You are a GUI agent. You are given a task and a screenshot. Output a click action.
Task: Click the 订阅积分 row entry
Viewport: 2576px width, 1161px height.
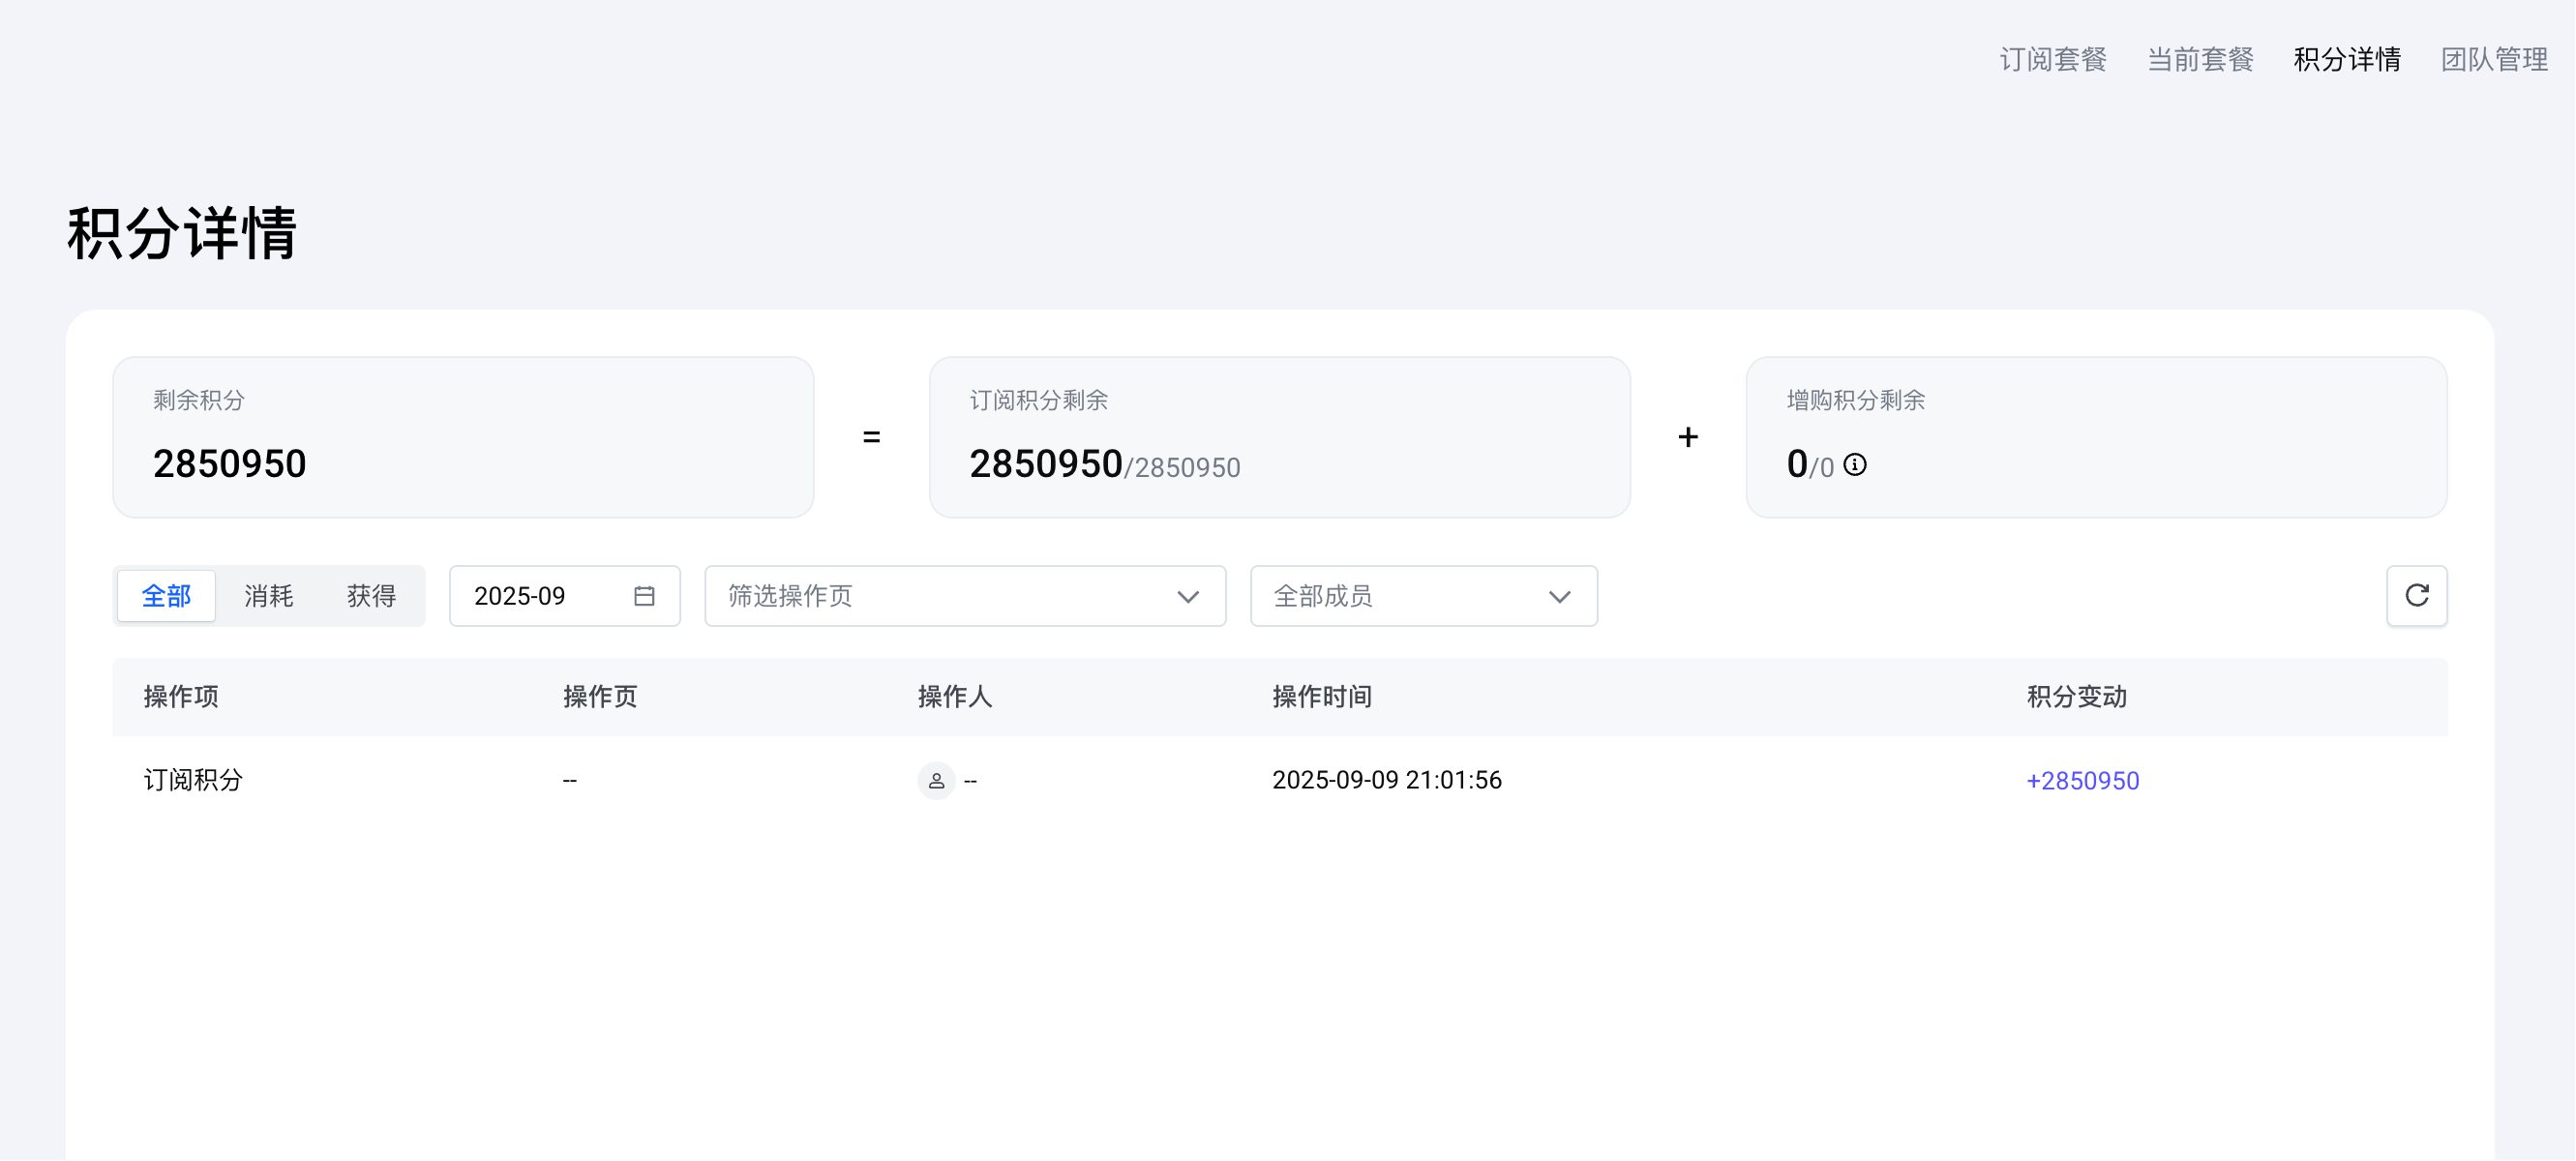pyautogui.click(x=193, y=780)
